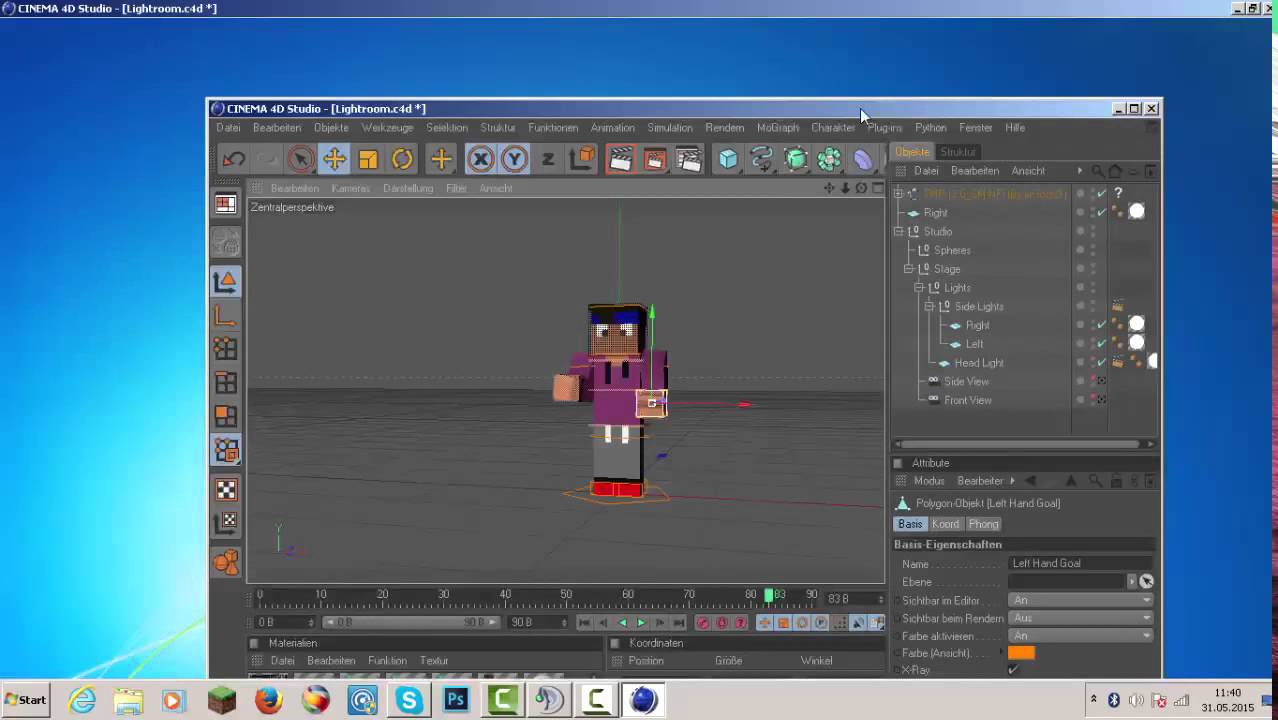Open the spline tools icon
This screenshot has height=720, width=1278.
point(762,159)
